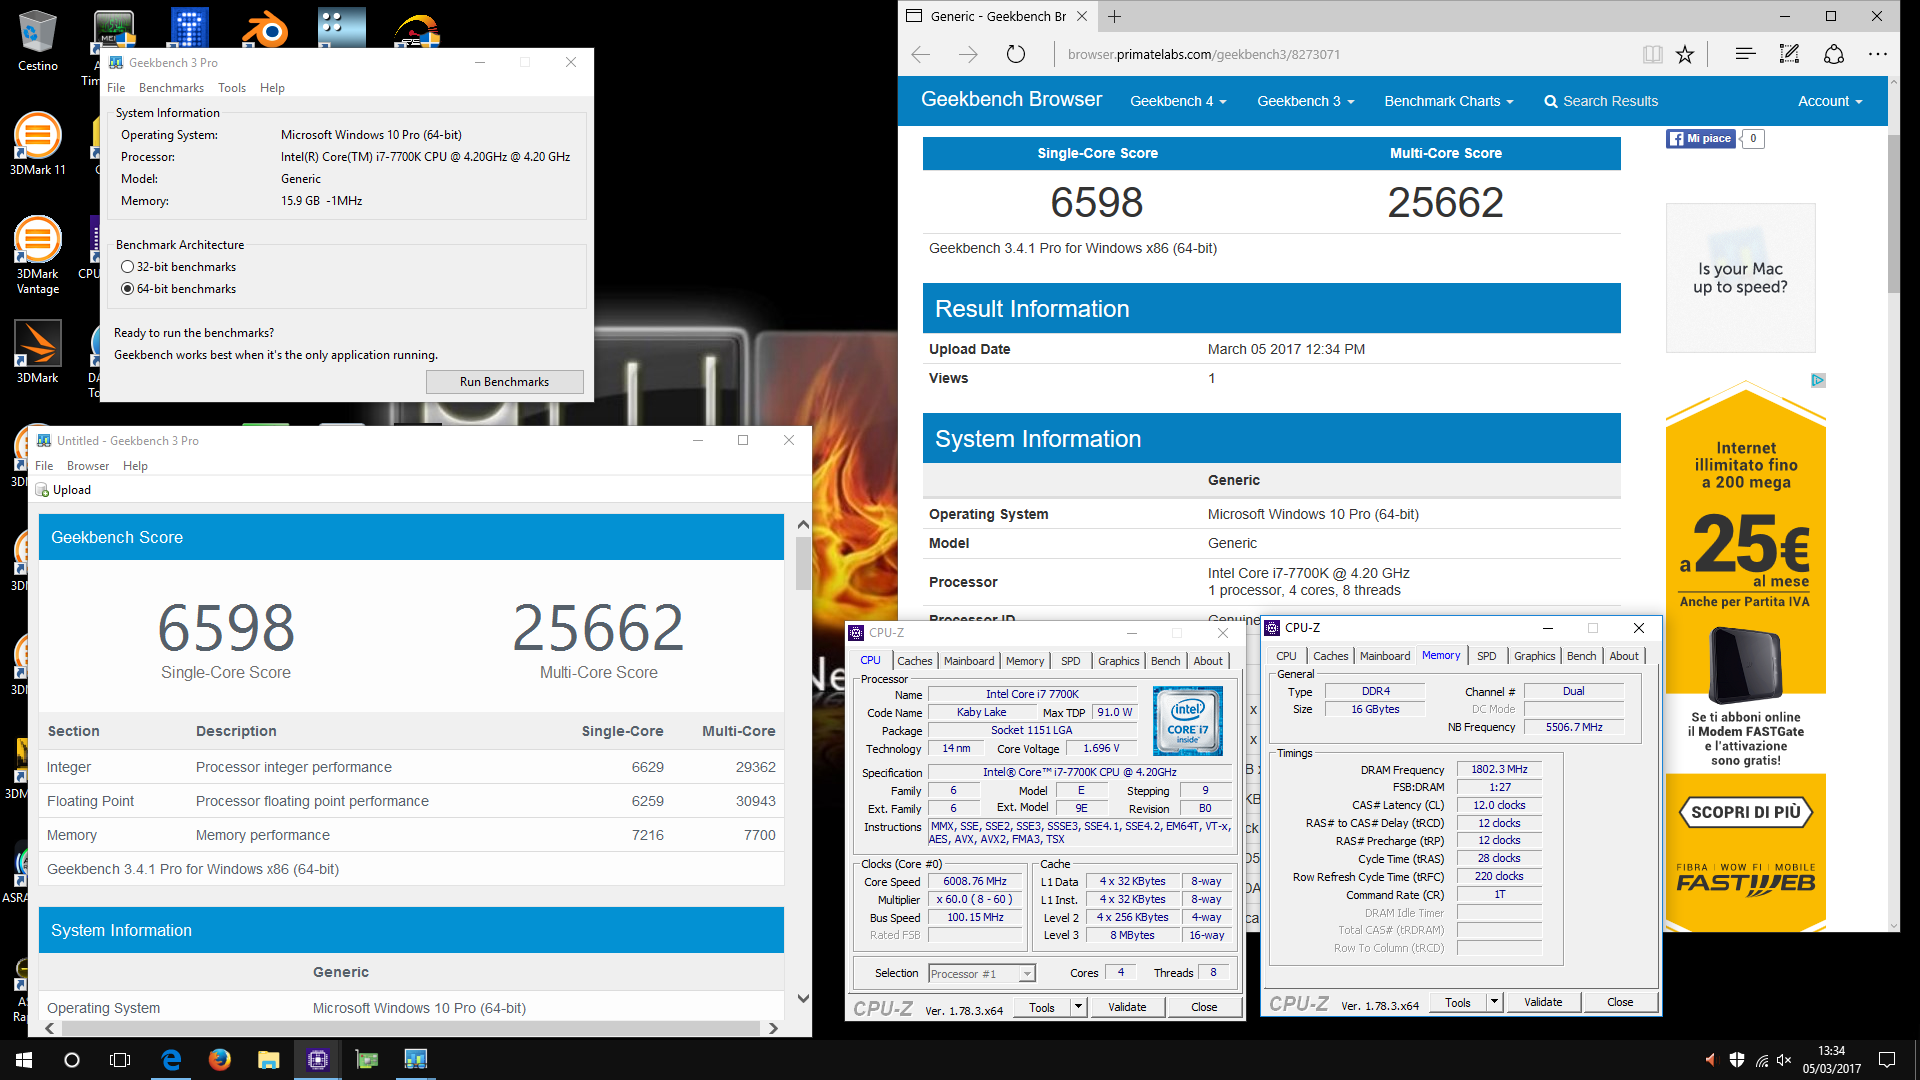Click the Edge share icon
The image size is (1920, 1080).
click(x=1833, y=54)
